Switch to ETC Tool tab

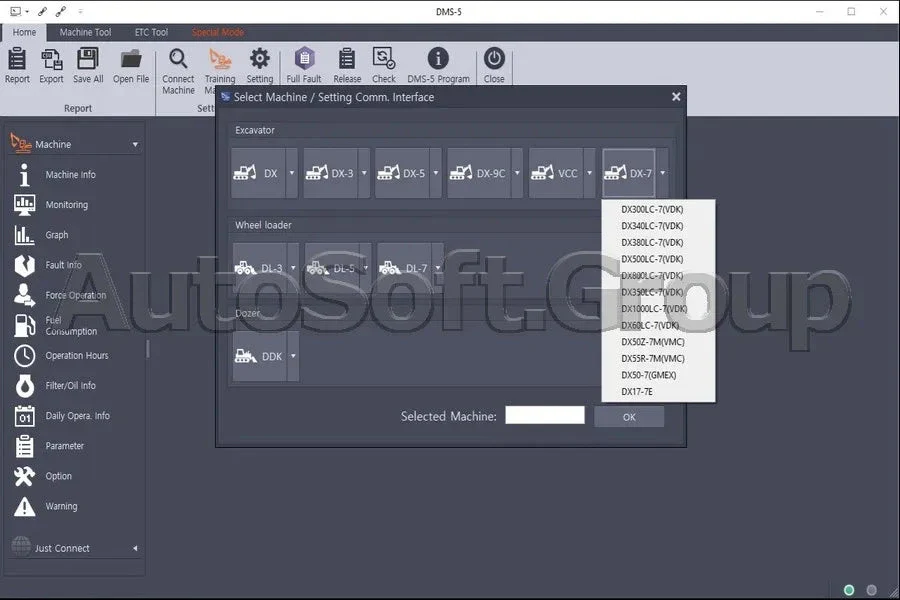tap(152, 32)
